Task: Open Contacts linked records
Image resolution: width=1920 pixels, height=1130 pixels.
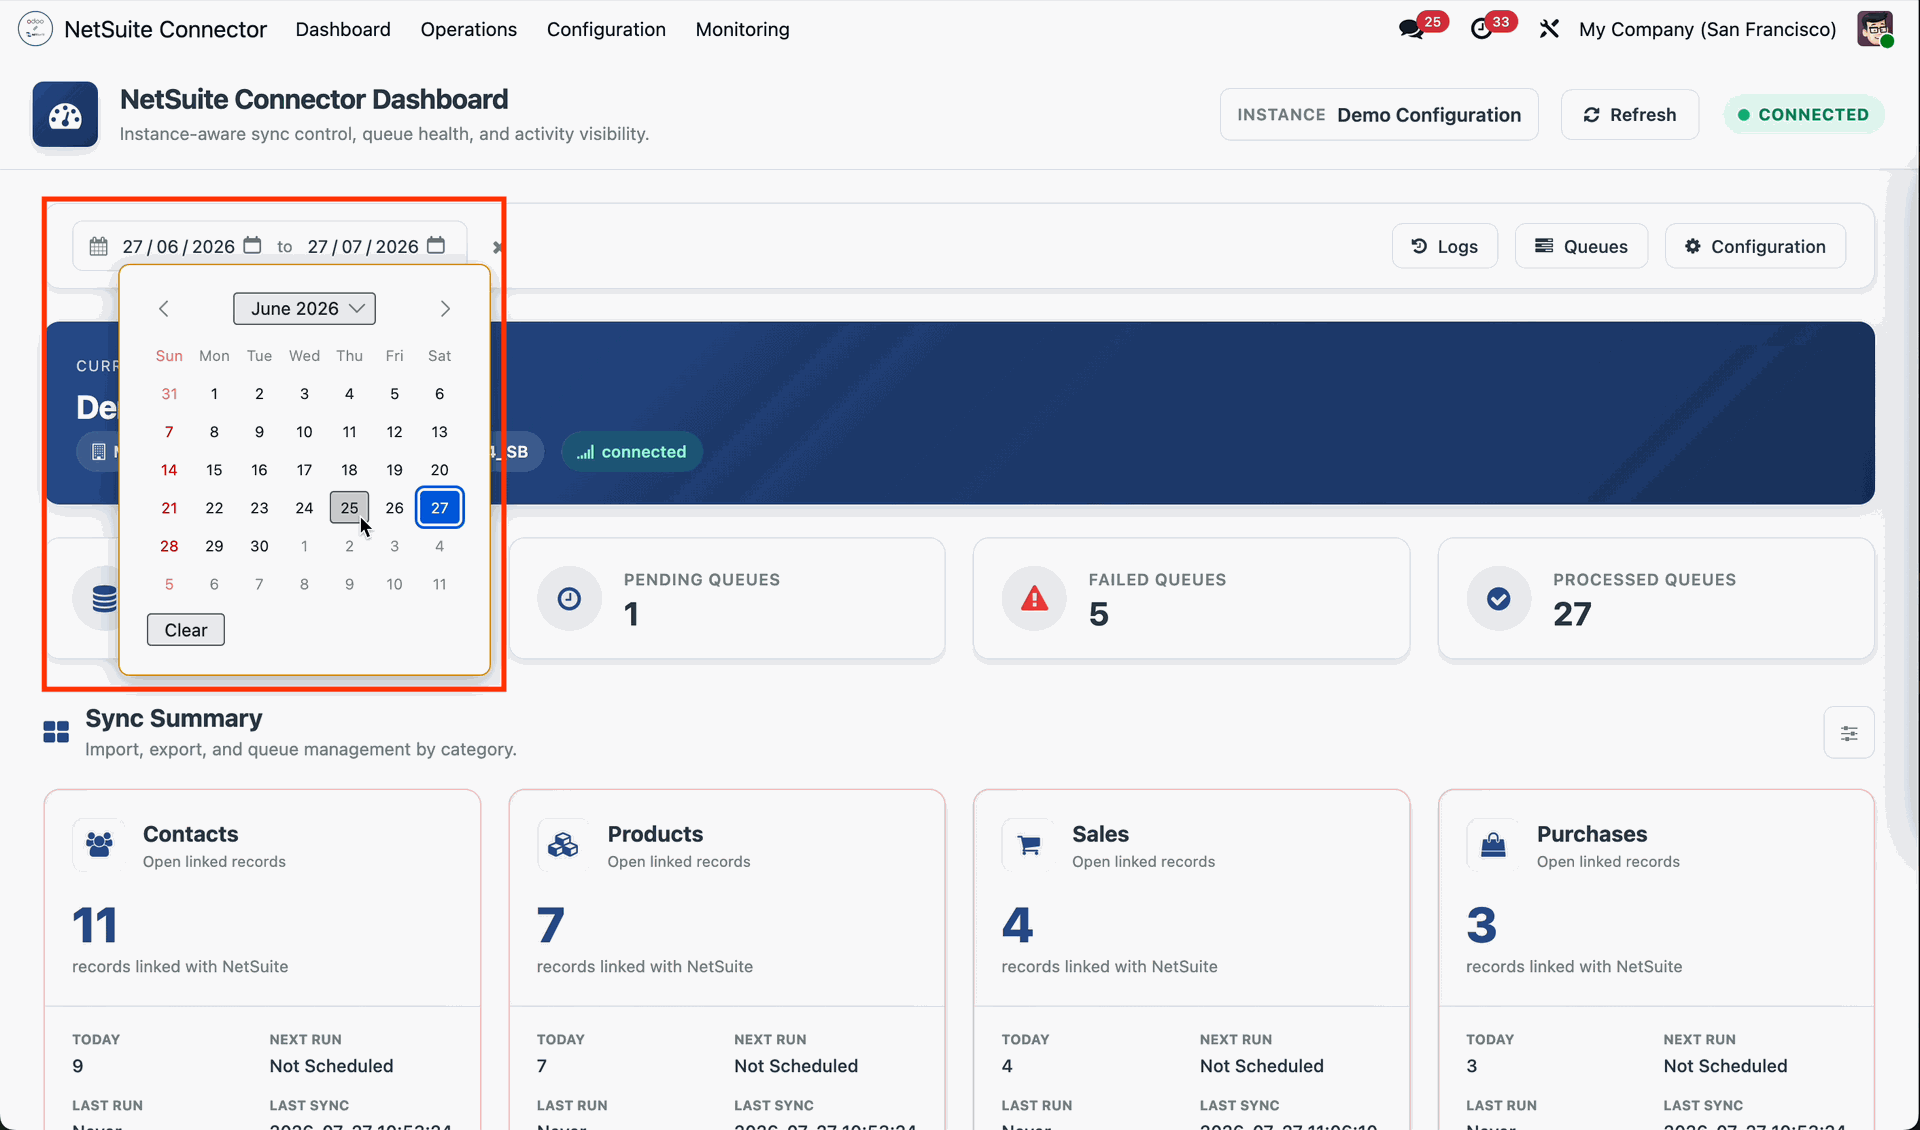Action: coord(214,861)
